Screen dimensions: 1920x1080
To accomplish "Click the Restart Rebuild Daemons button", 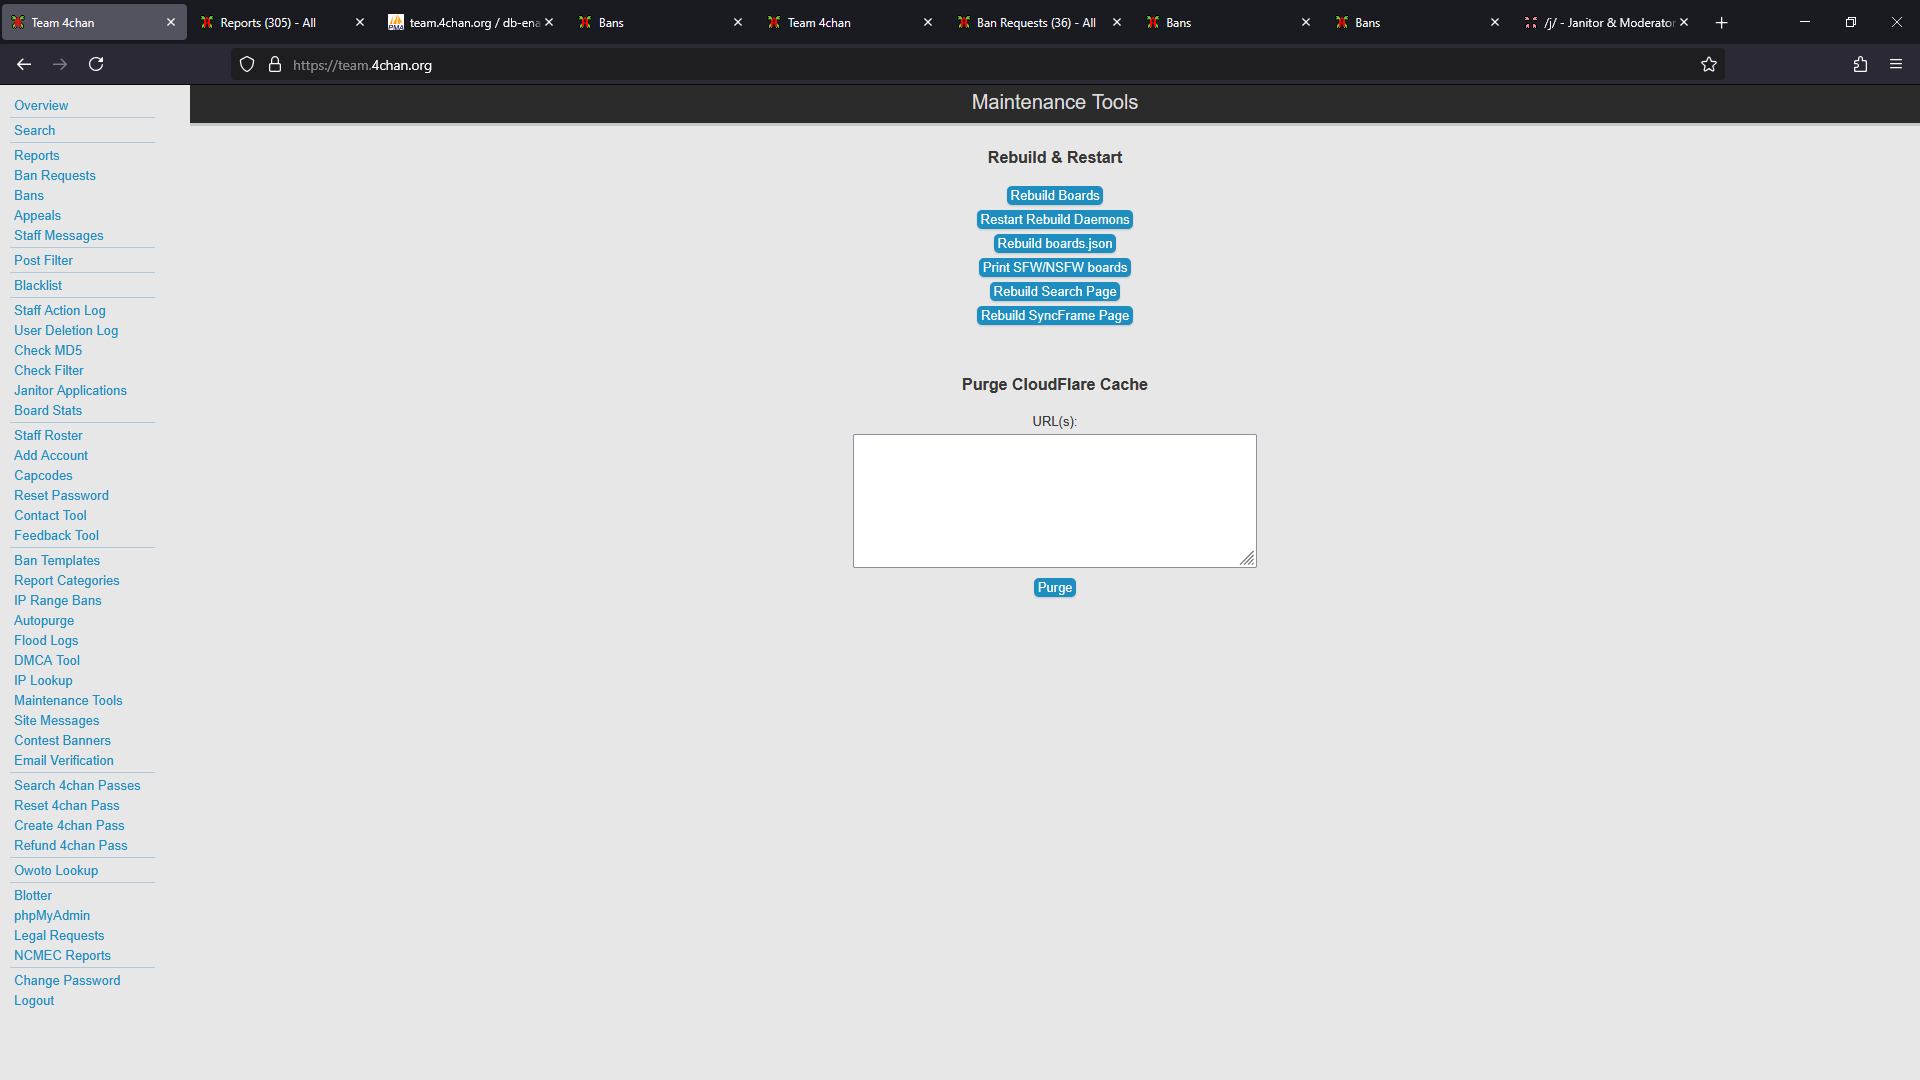I will (x=1054, y=219).
